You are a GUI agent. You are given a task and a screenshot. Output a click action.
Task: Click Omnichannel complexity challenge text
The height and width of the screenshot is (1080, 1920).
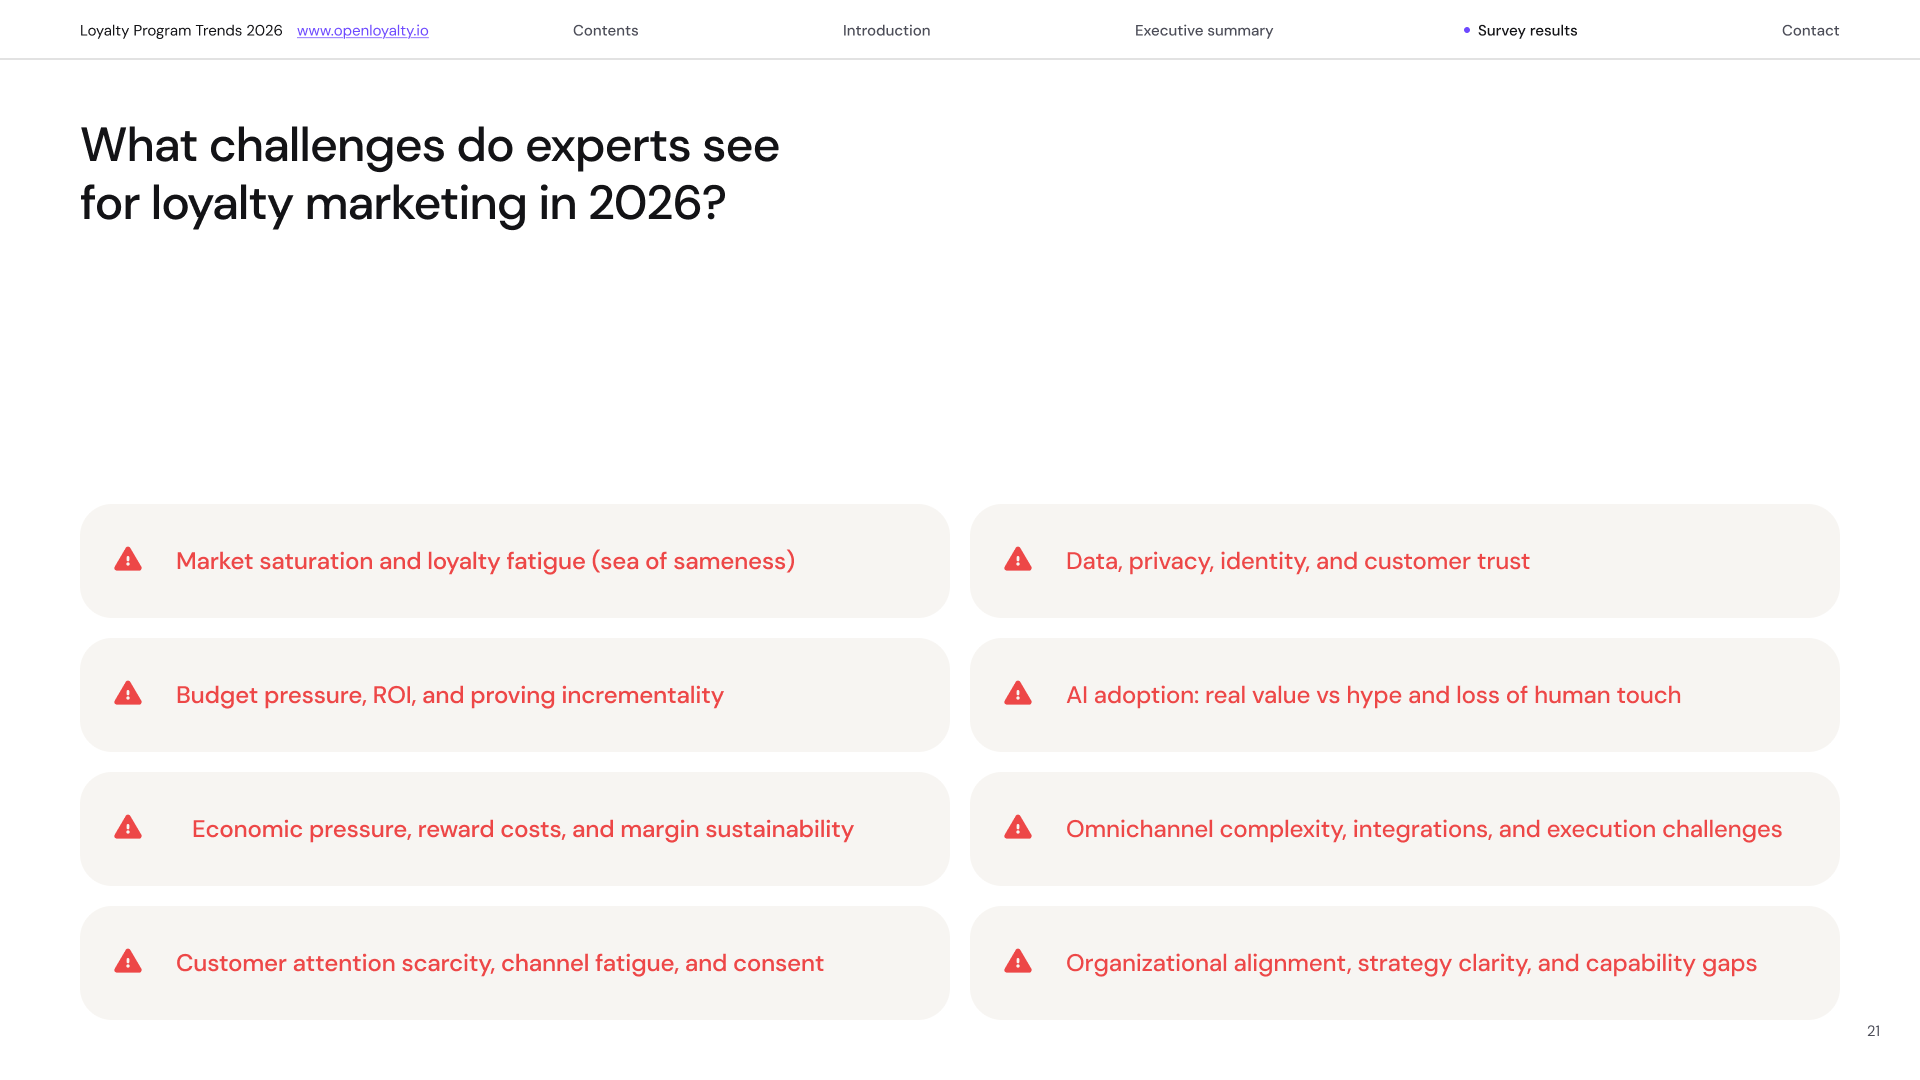point(1423,829)
